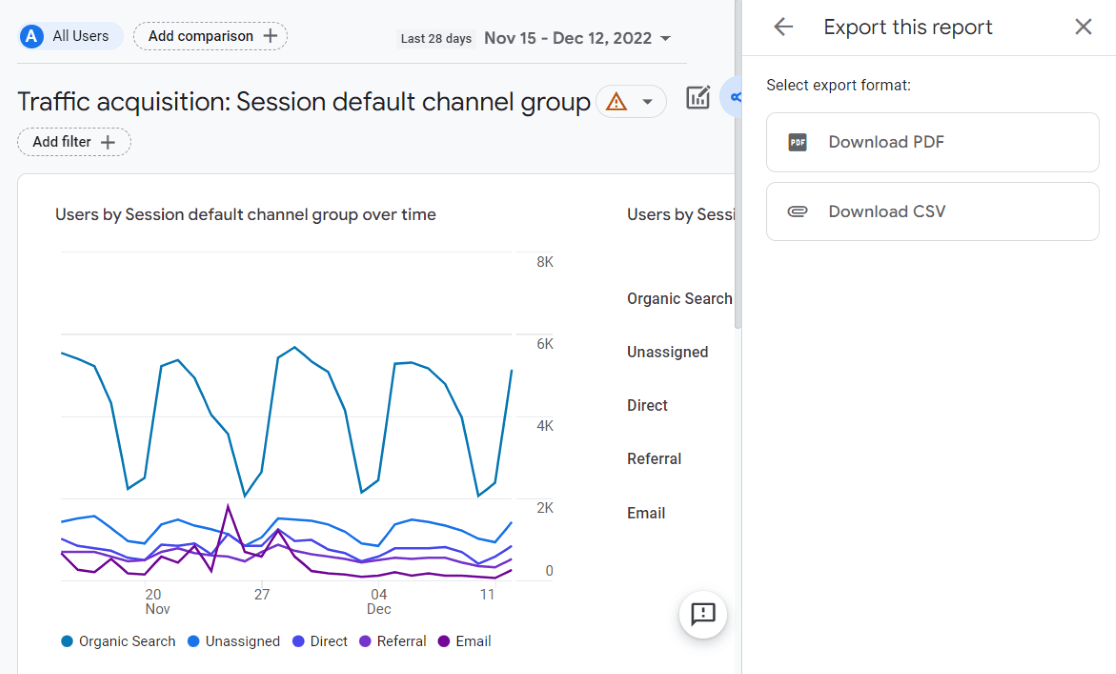Toggle Unassigned series in chart legend
Screen dimensions: 1116x674
pyautogui.click(x=234, y=642)
